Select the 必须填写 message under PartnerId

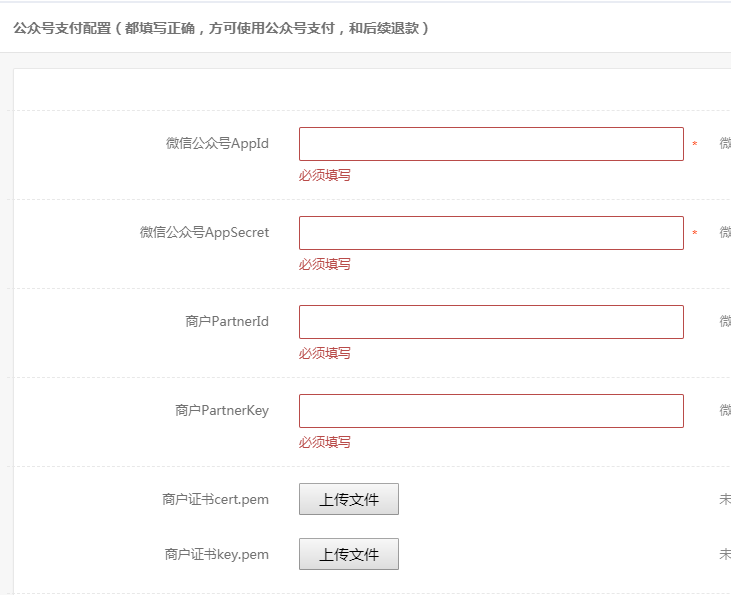[324, 353]
